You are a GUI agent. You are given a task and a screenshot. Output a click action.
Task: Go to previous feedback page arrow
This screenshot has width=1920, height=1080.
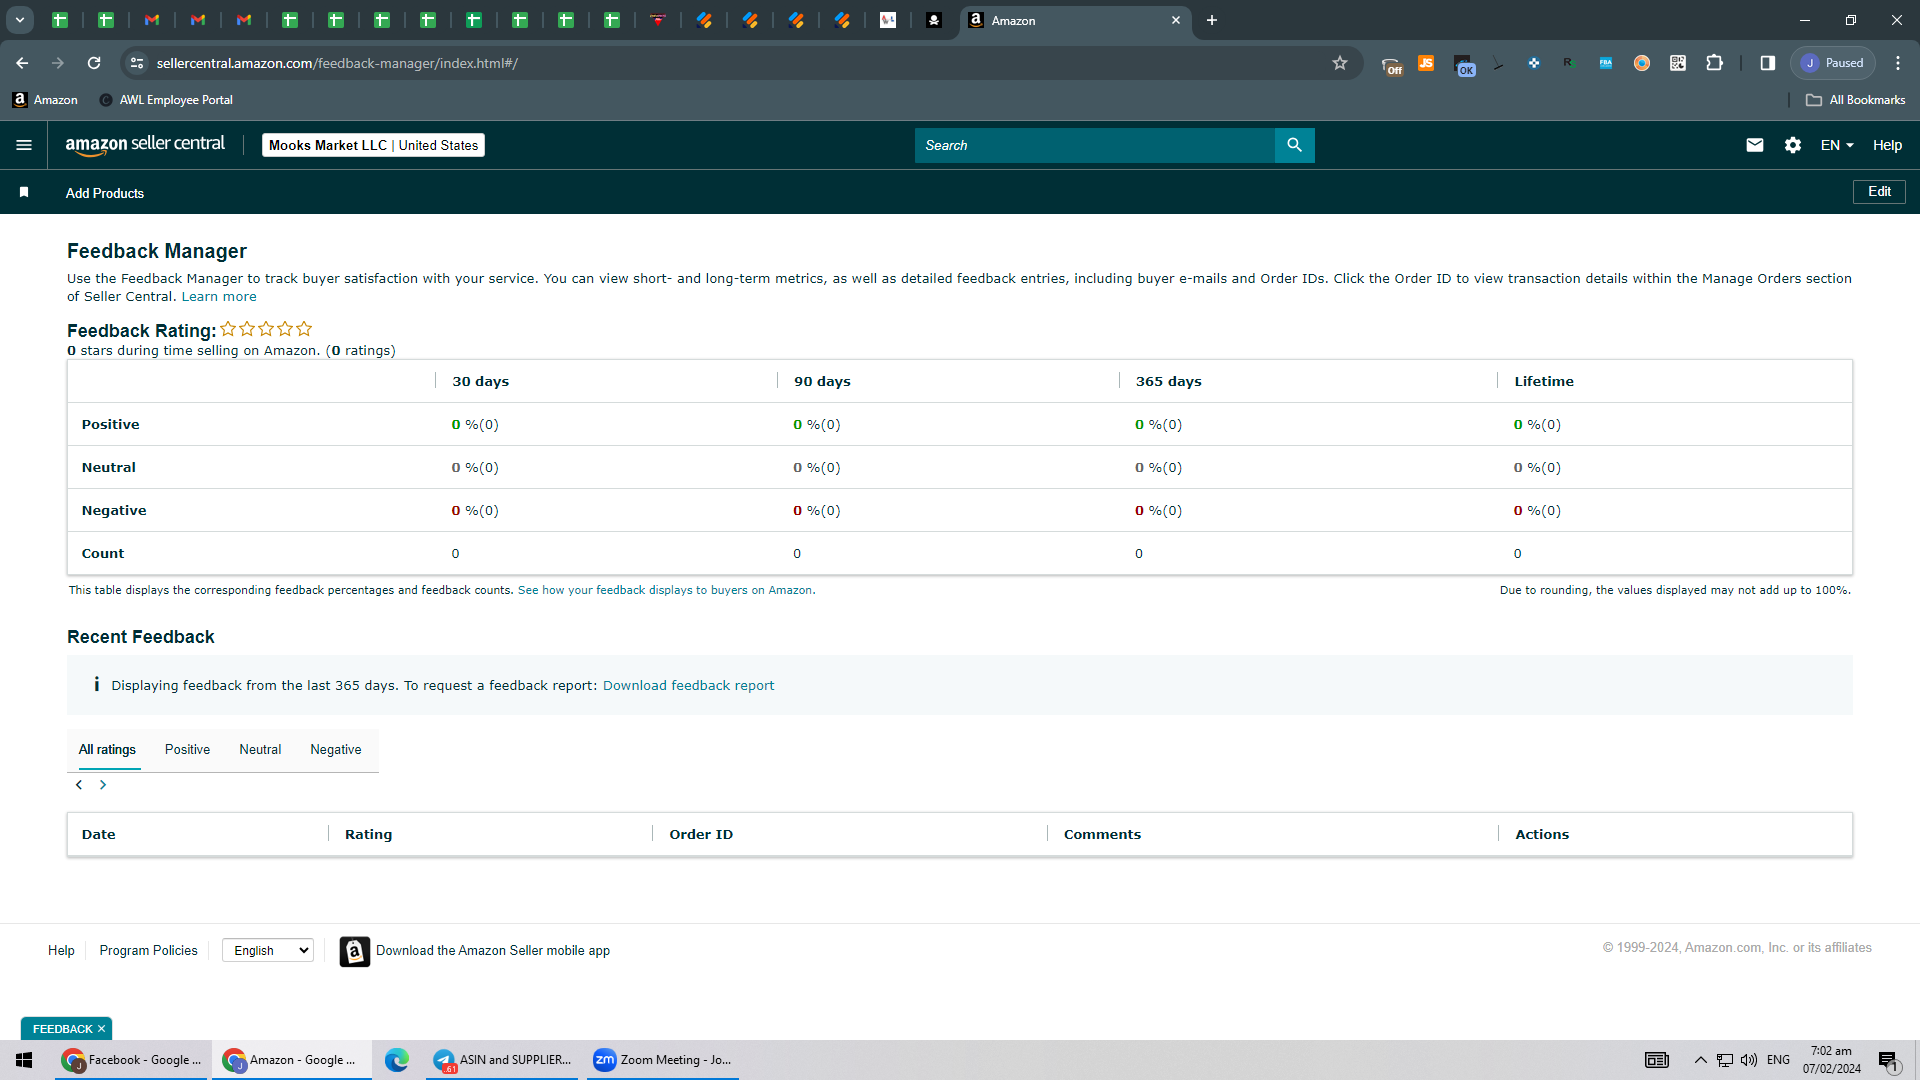[79, 785]
